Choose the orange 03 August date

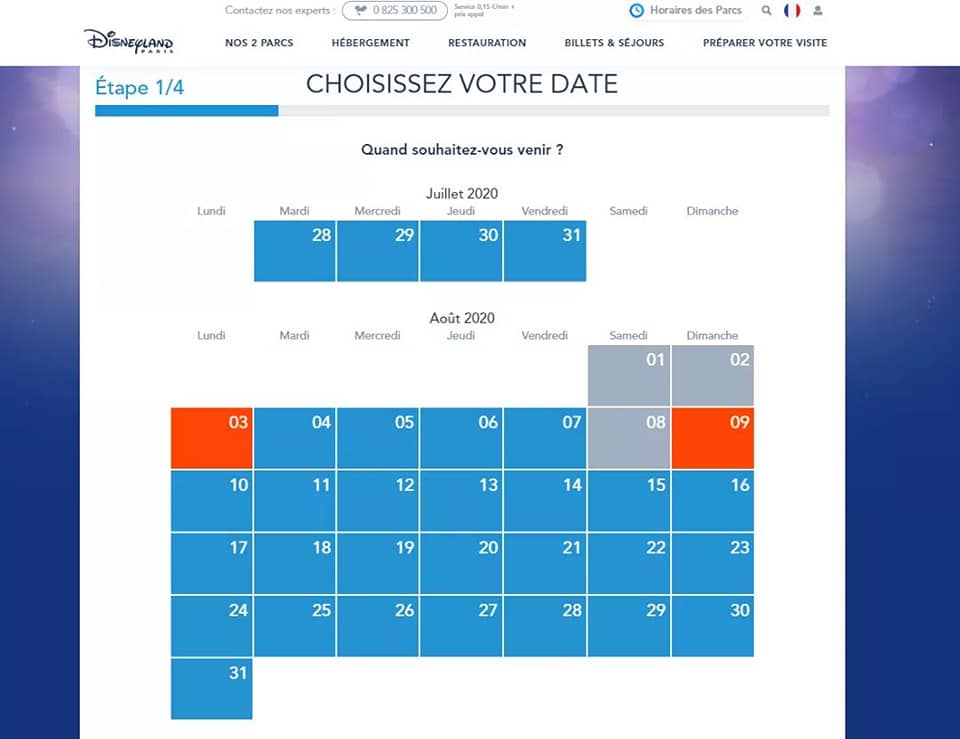pyautogui.click(x=211, y=438)
